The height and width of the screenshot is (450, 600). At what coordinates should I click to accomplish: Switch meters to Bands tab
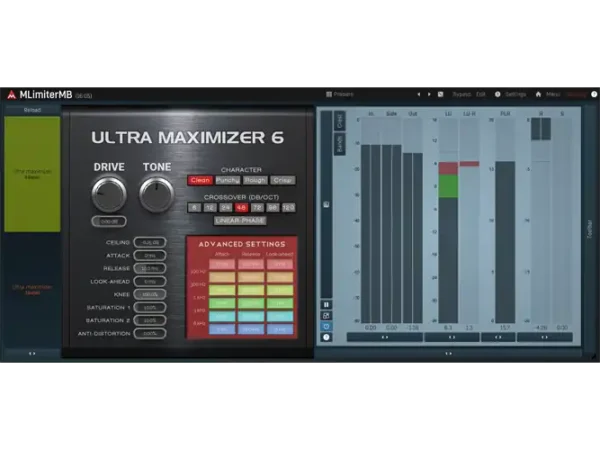click(339, 144)
